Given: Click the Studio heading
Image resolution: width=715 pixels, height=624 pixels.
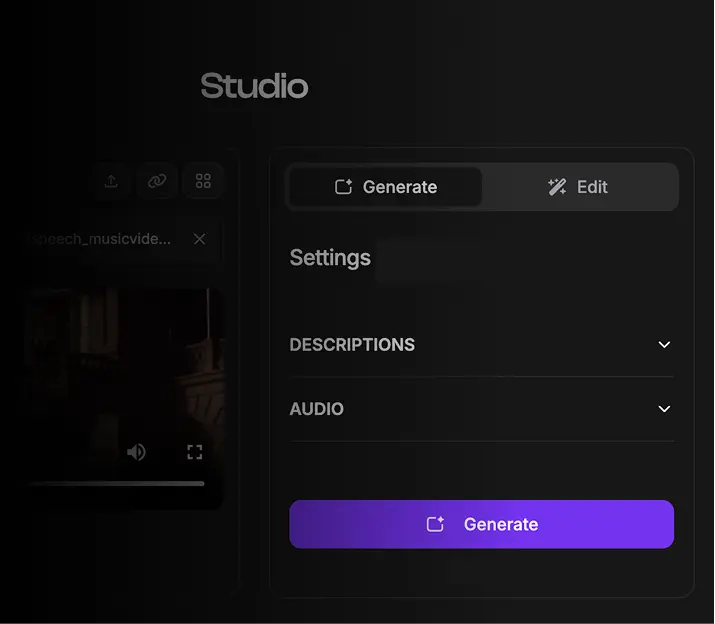Looking at the screenshot, I should point(254,86).
